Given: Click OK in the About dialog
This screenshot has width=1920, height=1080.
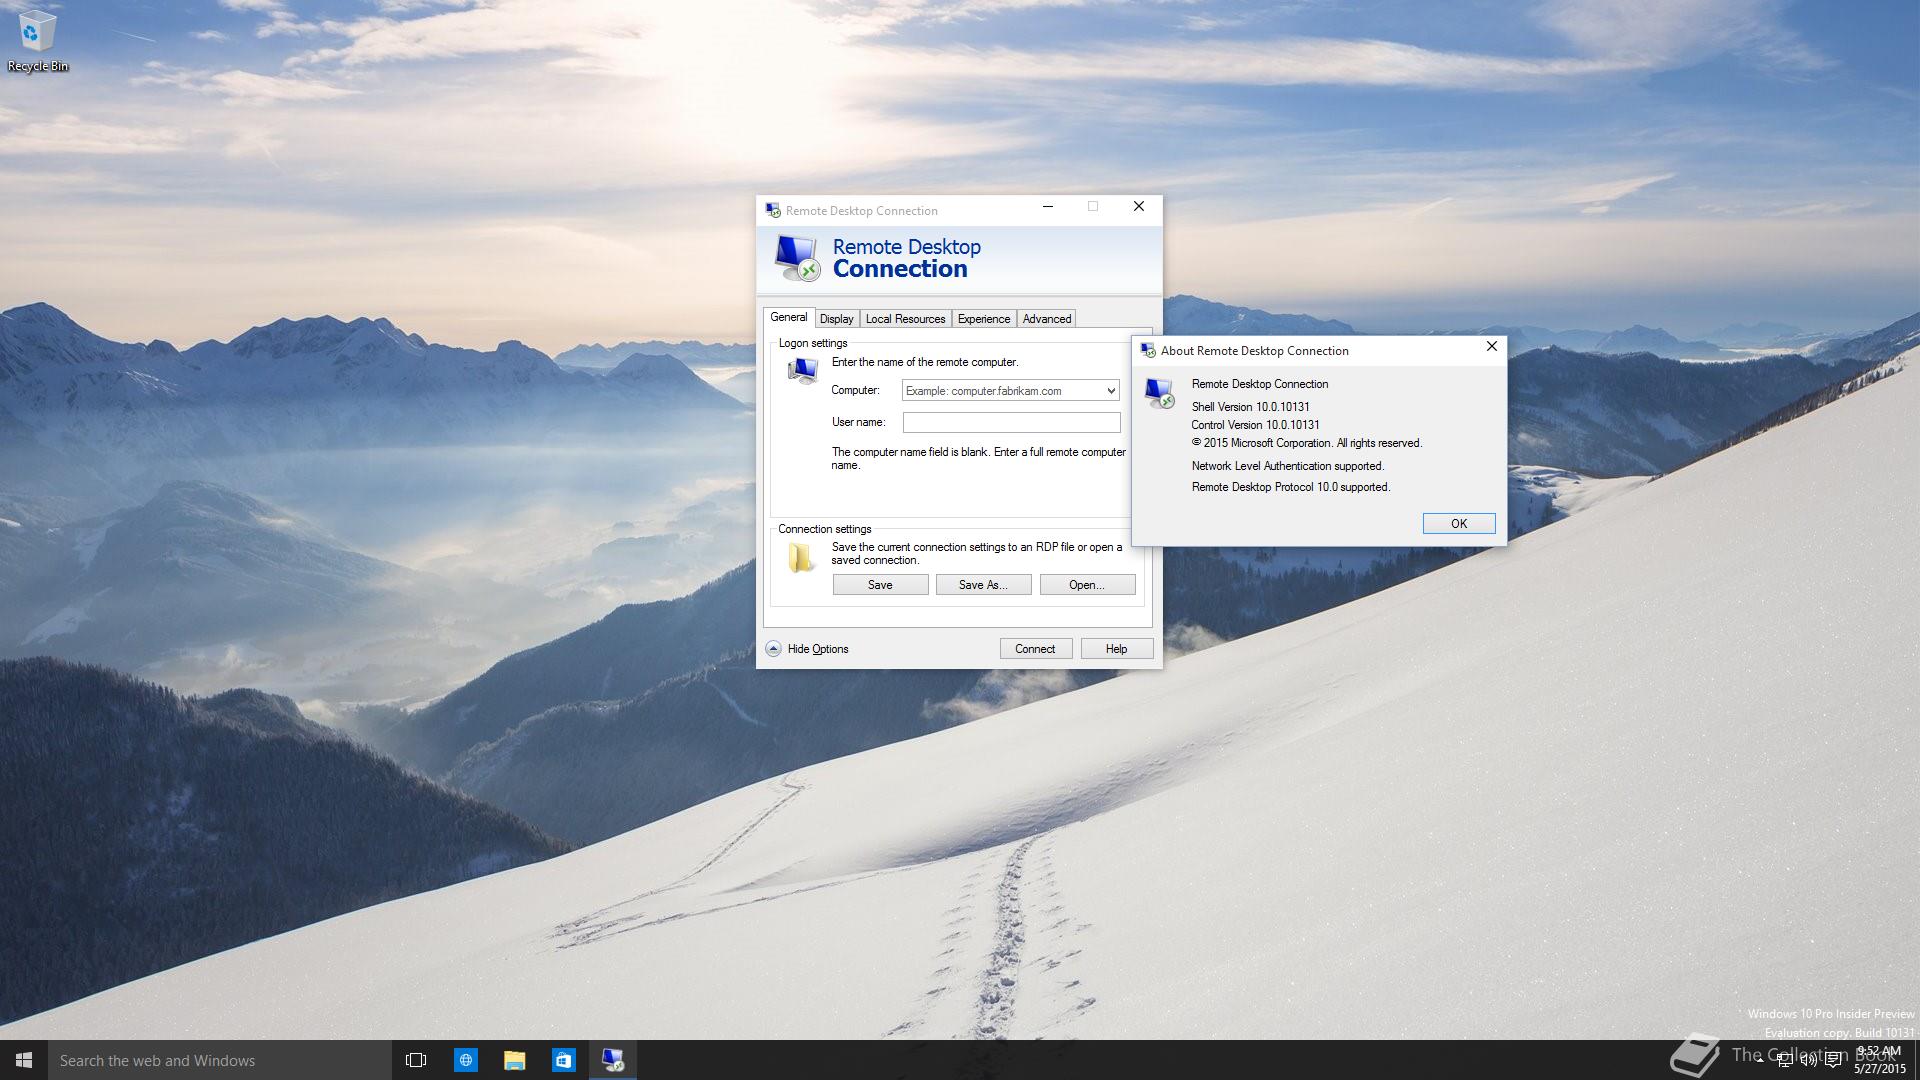Looking at the screenshot, I should coord(1459,523).
